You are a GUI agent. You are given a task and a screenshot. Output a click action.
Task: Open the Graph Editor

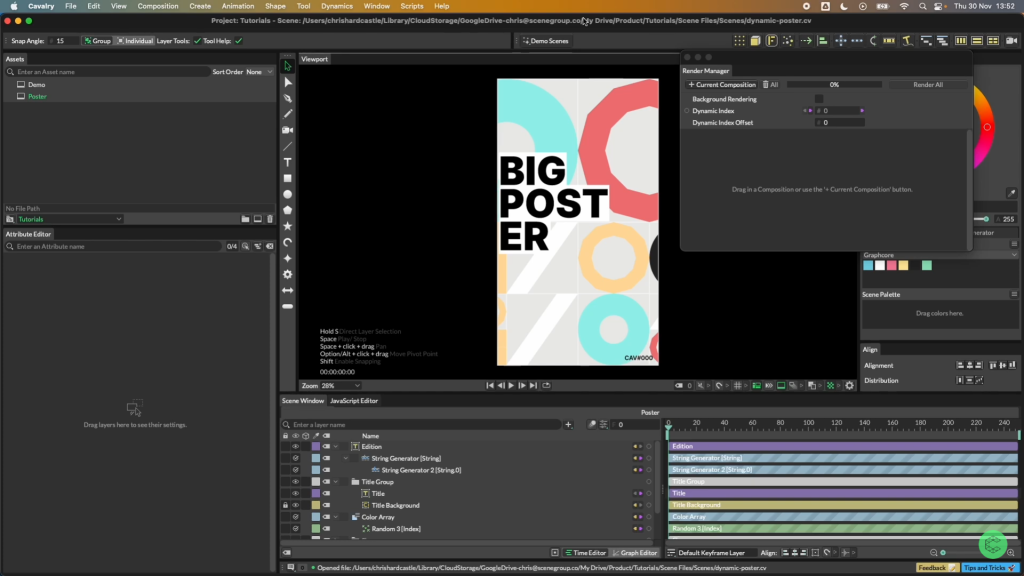[x=635, y=553]
